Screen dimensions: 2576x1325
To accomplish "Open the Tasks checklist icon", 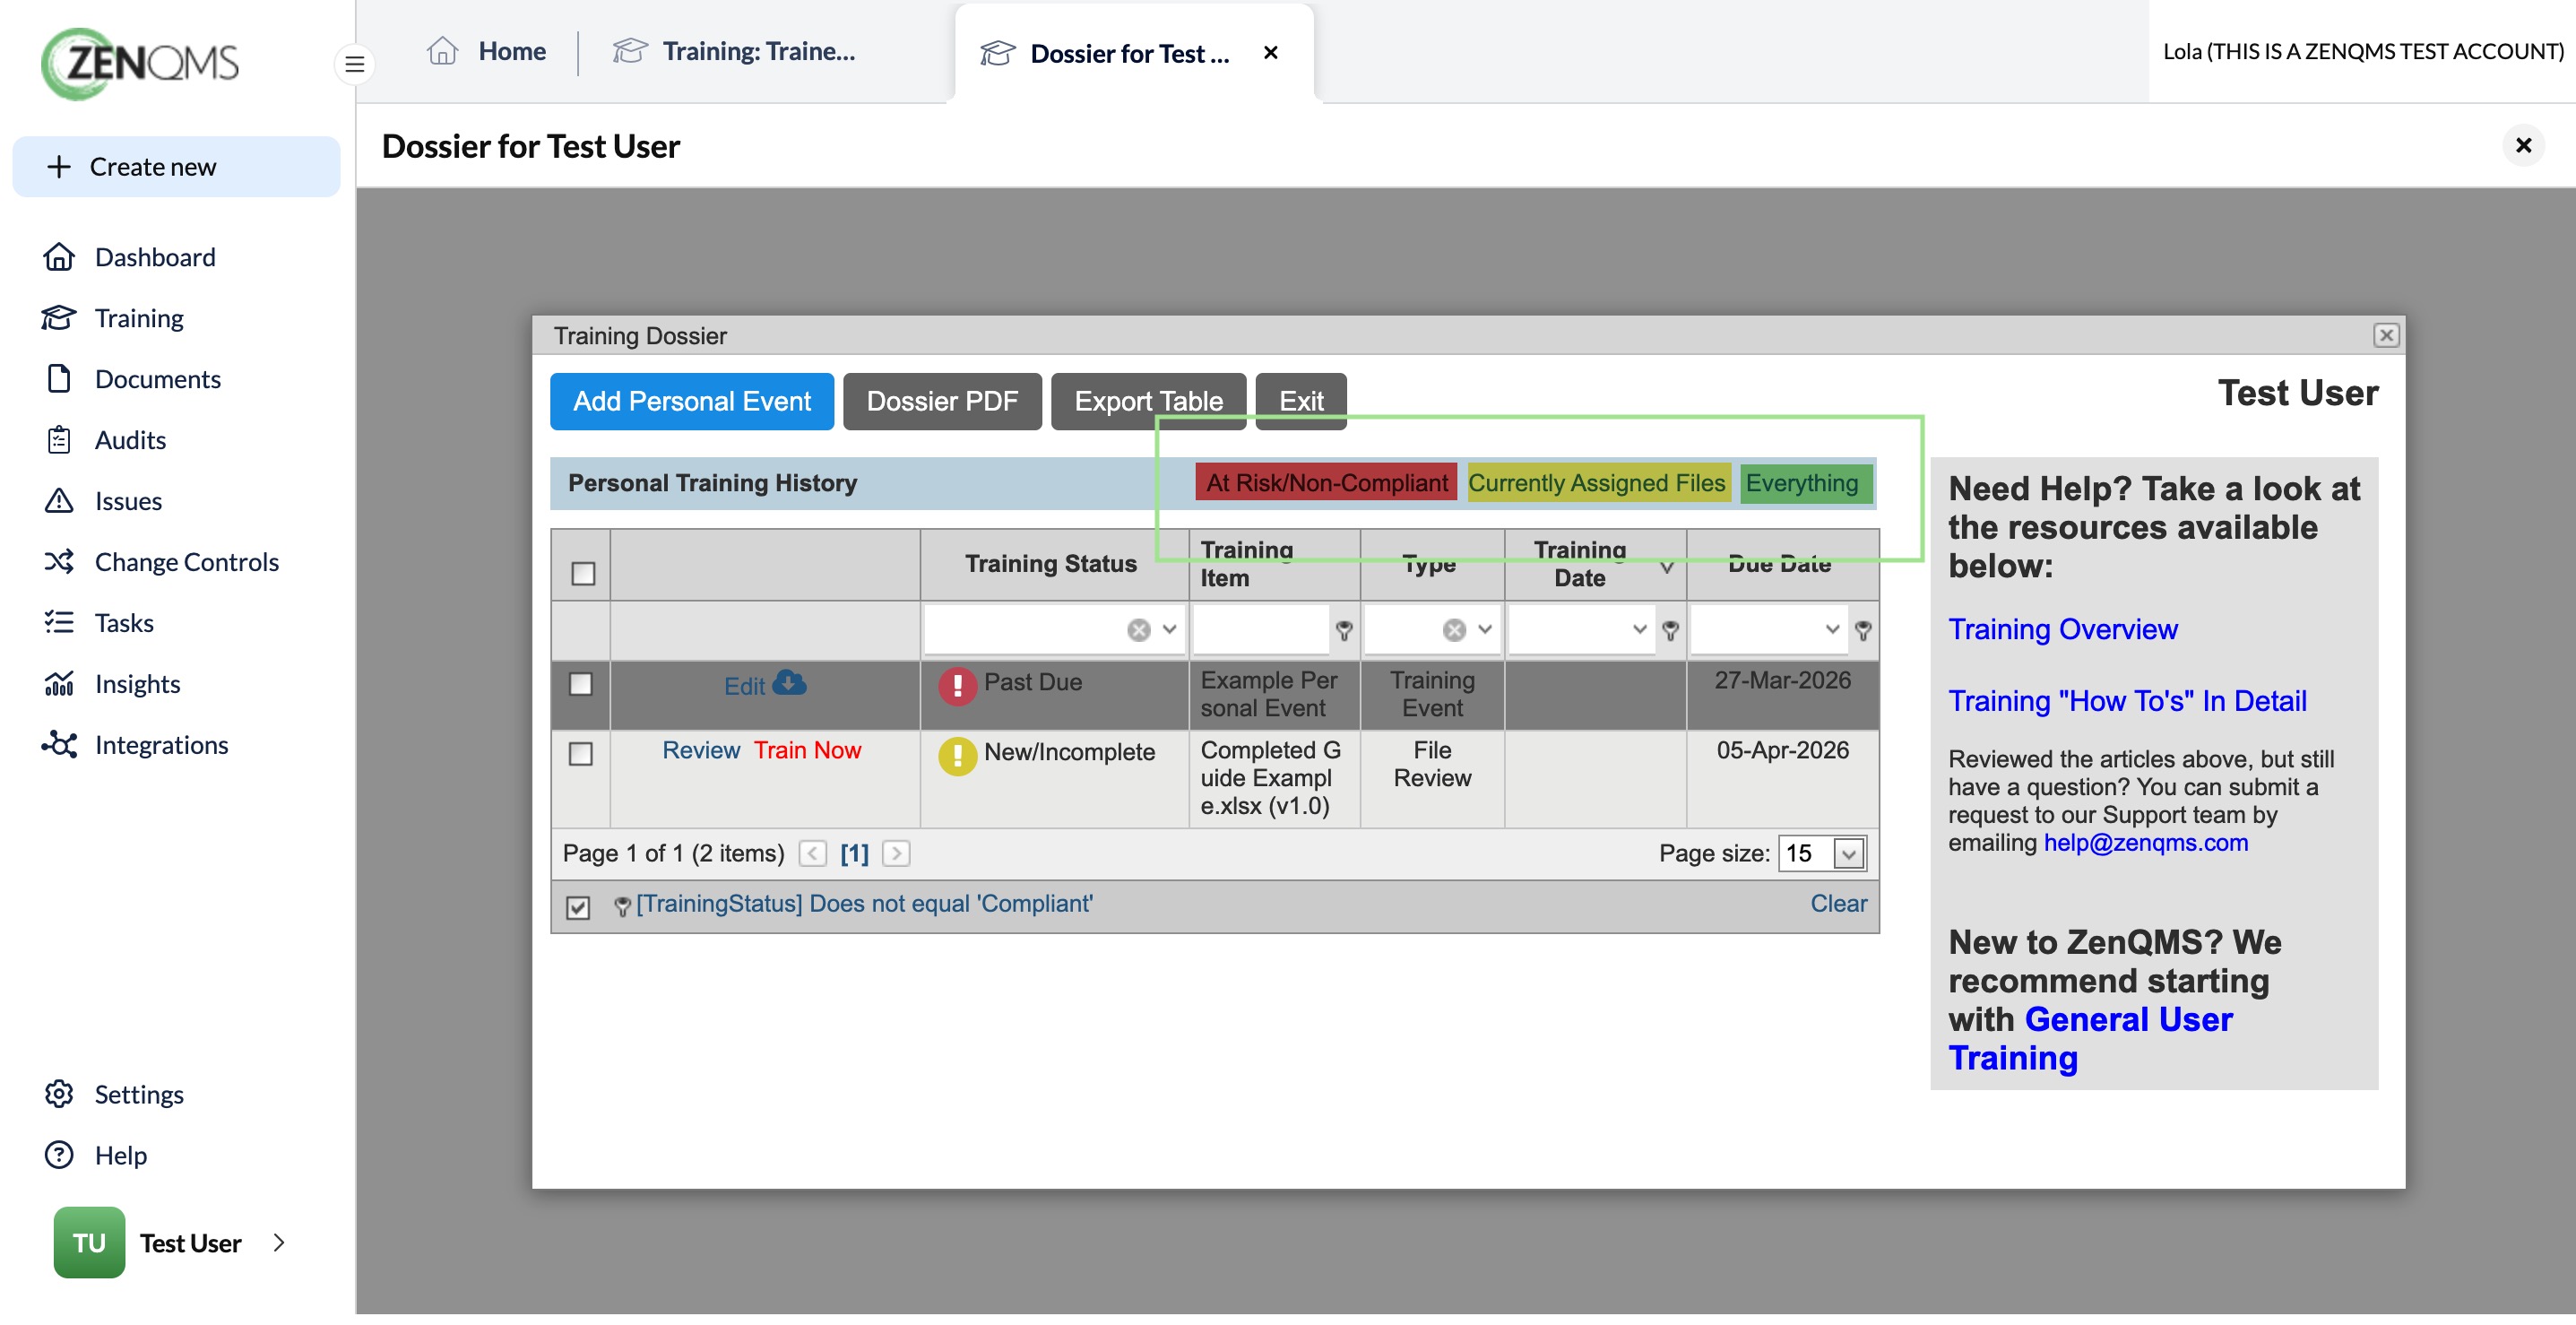I will point(59,623).
